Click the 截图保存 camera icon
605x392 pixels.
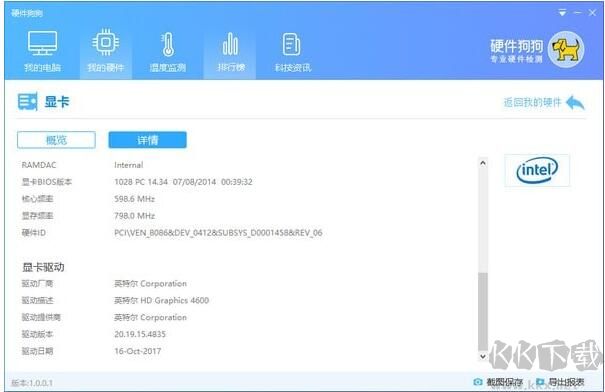pyautogui.click(x=478, y=382)
